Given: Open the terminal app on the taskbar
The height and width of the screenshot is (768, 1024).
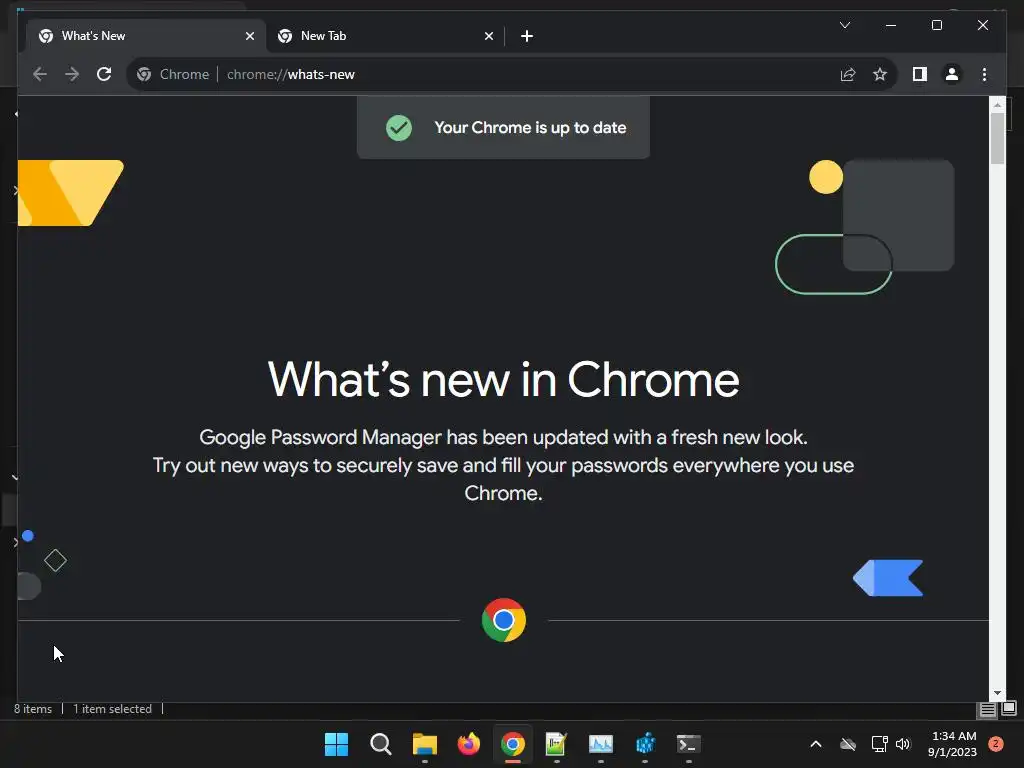Looking at the screenshot, I should [x=688, y=744].
